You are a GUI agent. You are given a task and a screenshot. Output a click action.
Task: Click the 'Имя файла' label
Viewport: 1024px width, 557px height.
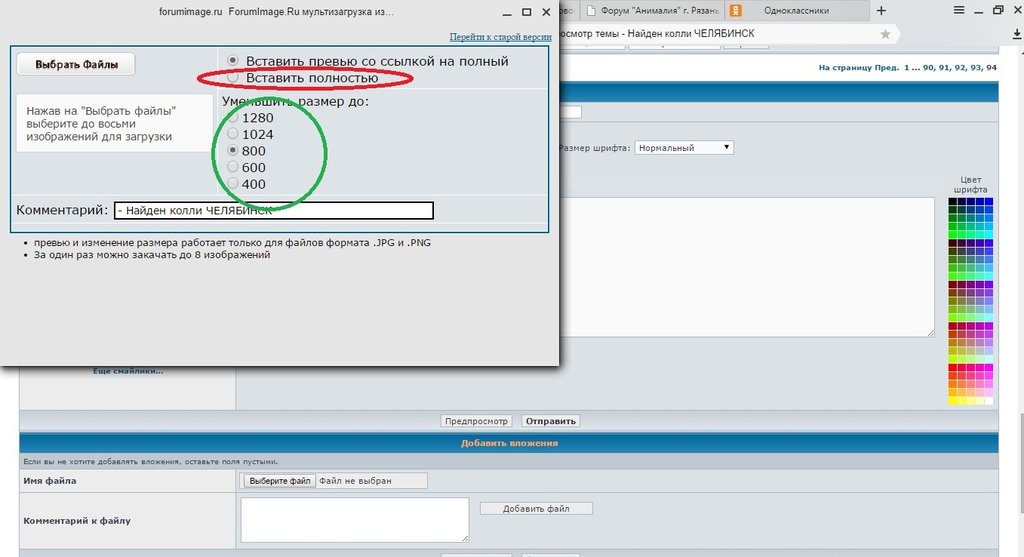click(x=50, y=481)
